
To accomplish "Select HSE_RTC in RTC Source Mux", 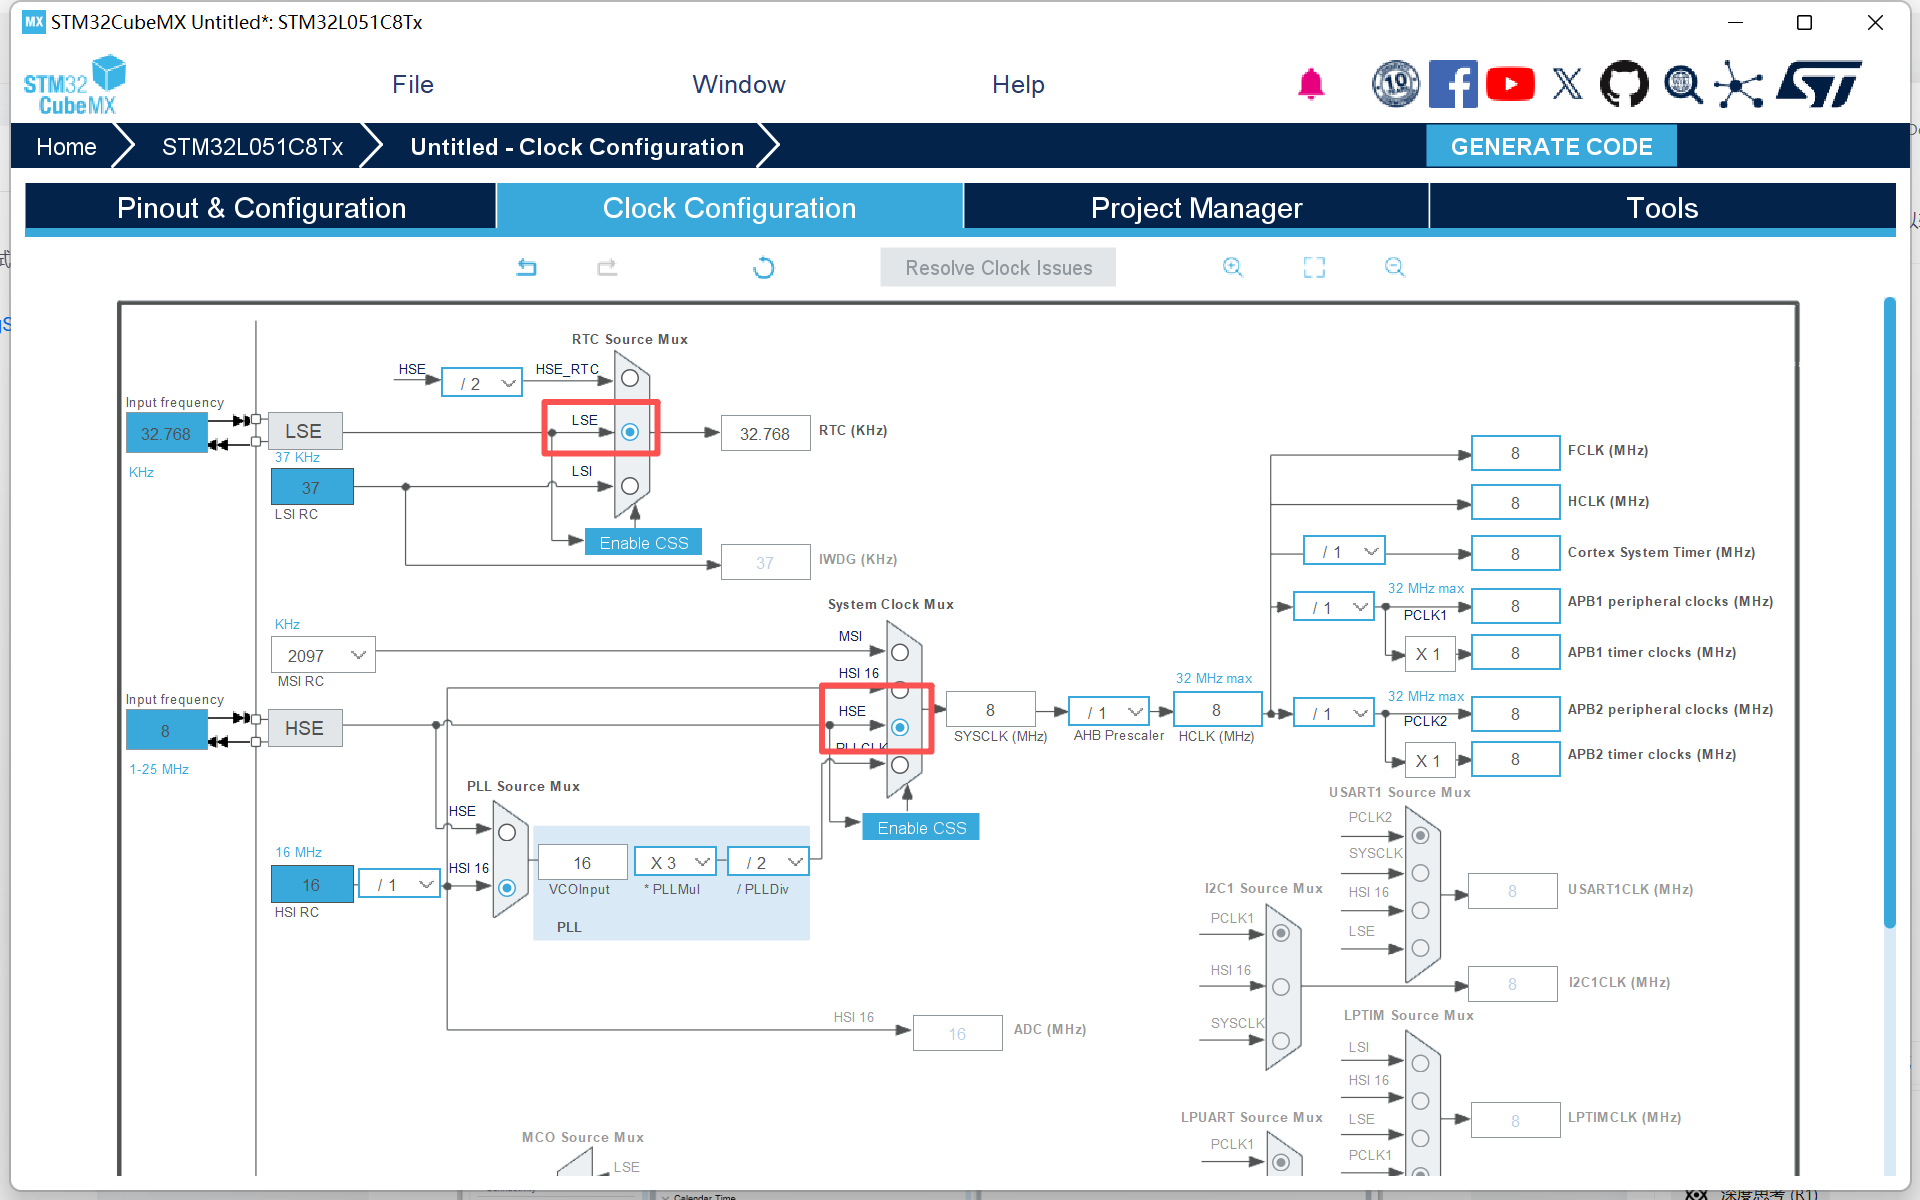I will 630,378.
